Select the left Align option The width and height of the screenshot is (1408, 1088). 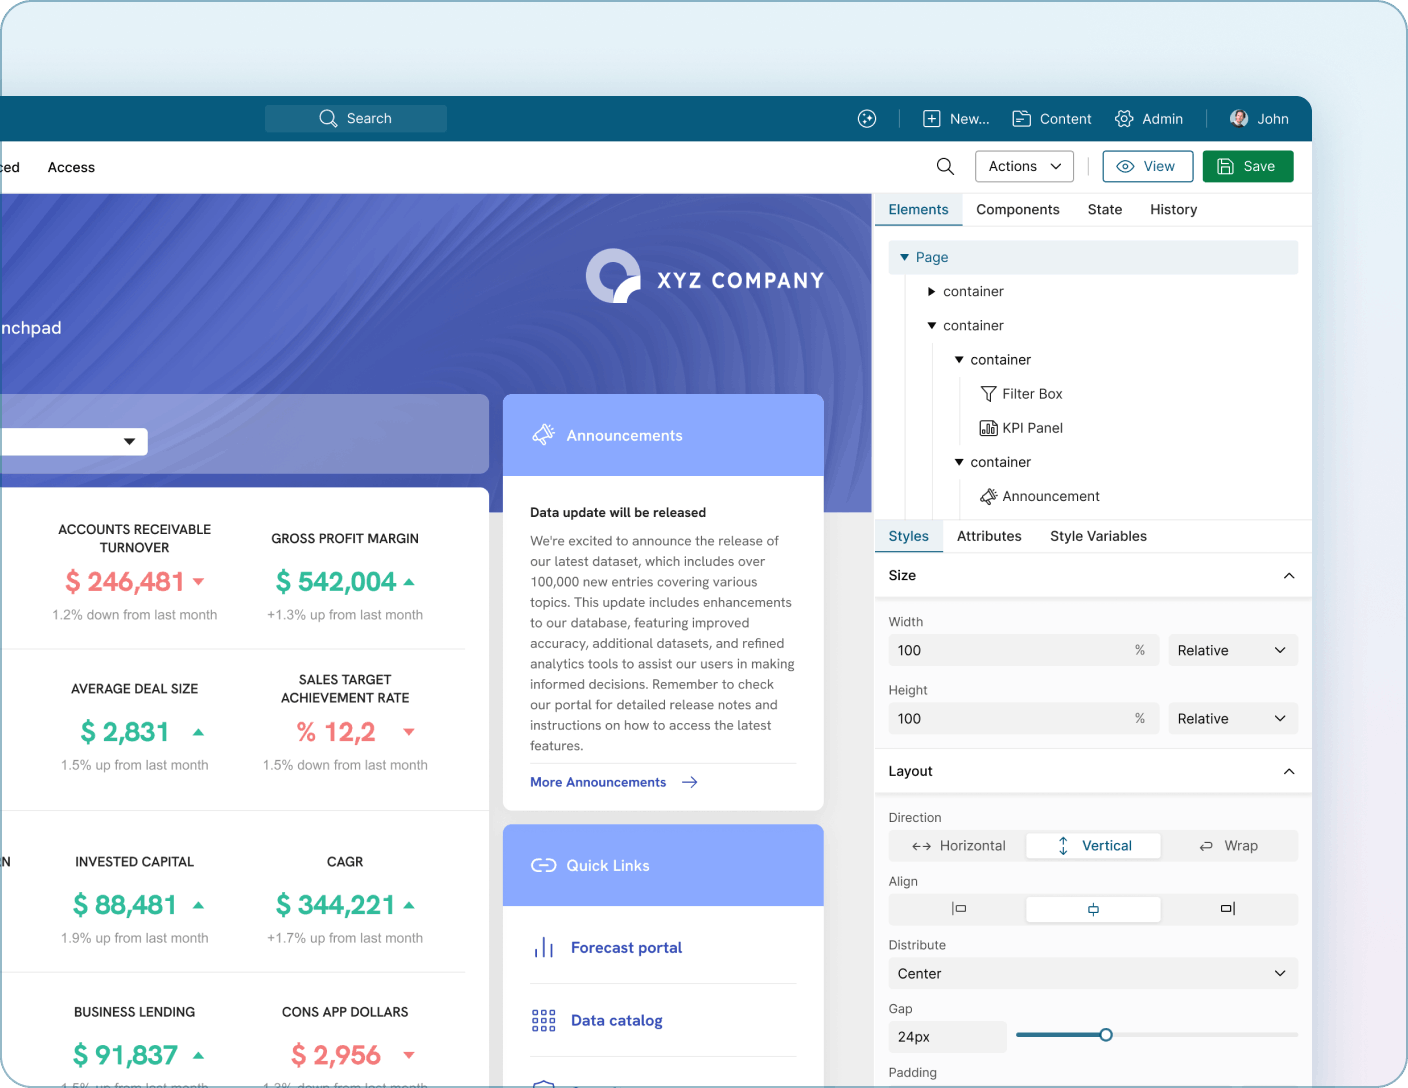click(956, 909)
